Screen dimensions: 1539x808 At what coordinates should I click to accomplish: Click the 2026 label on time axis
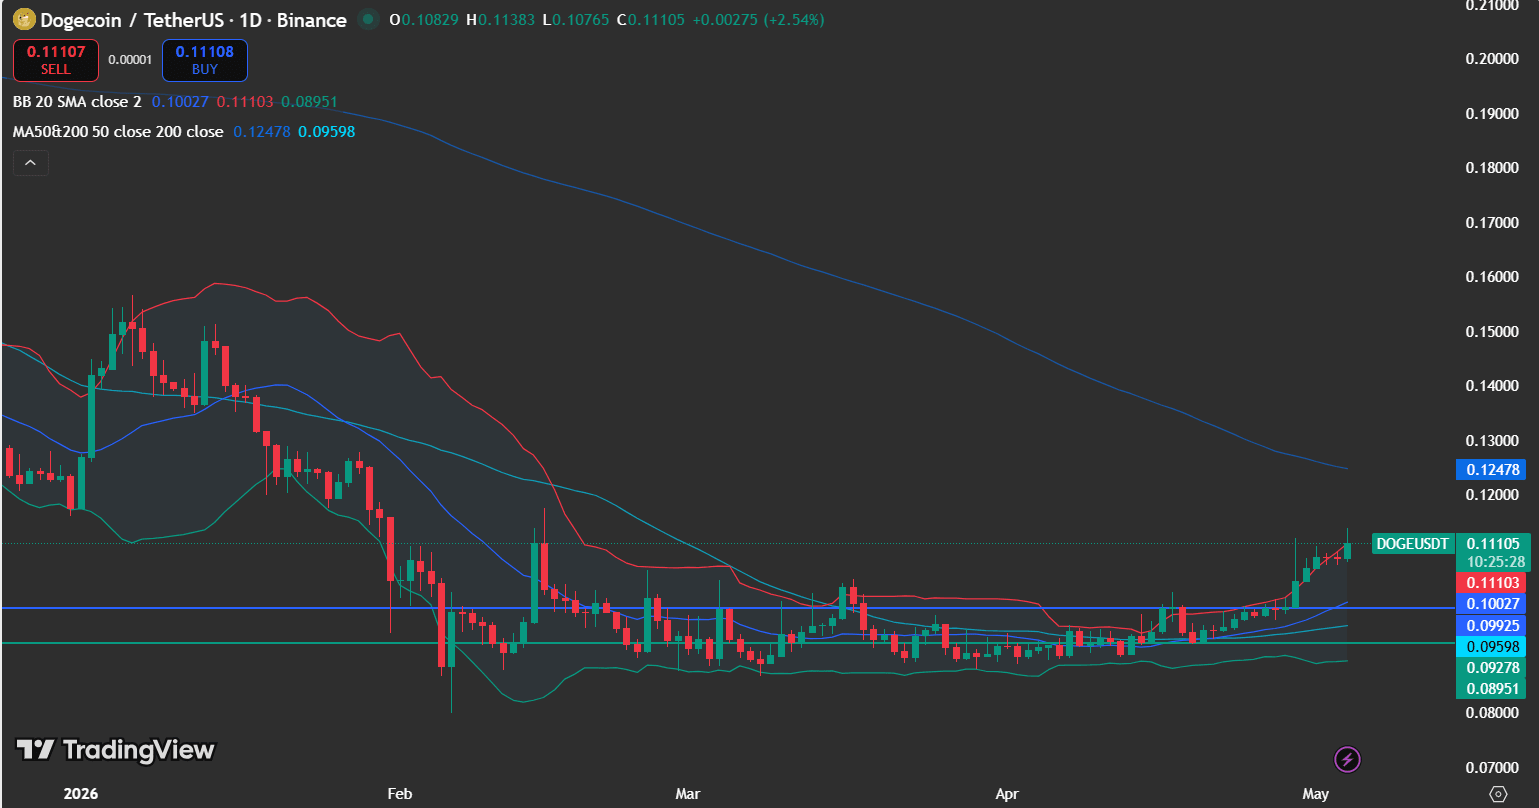click(x=80, y=794)
